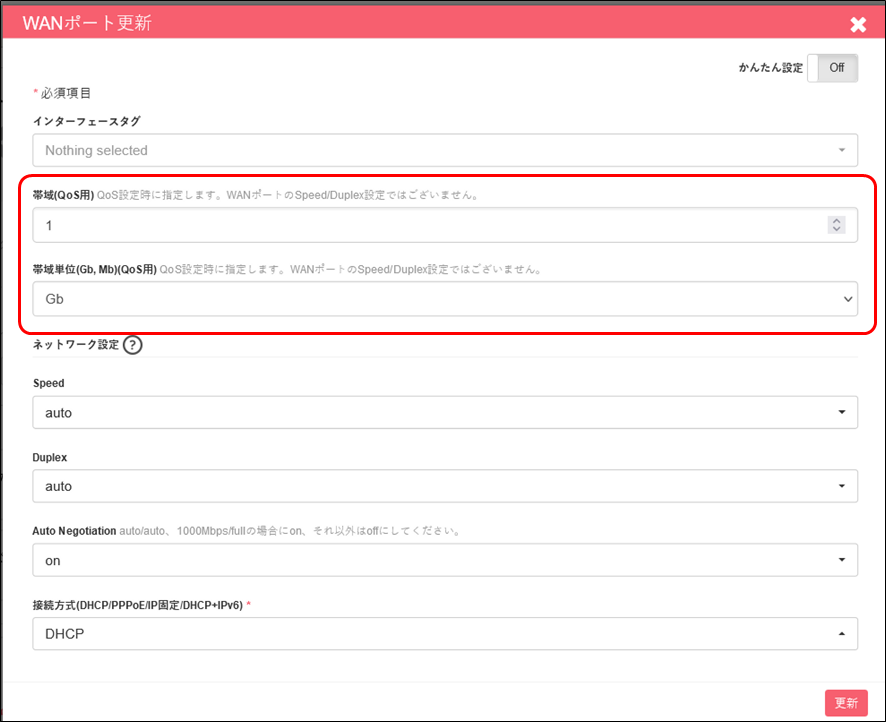
Task: Click the 接続方式(DHCP/PPPoE/IP固定/DHCP+IPv6) label
Action: click(137, 605)
